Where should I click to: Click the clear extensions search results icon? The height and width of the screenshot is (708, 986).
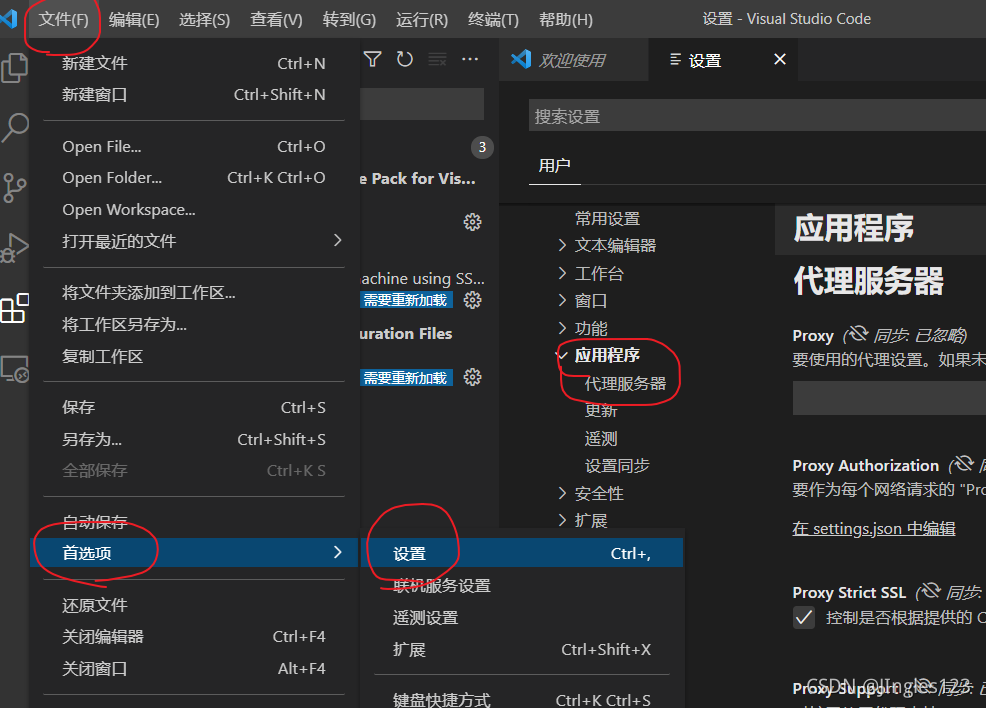pyautogui.click(x=437, y=59)
